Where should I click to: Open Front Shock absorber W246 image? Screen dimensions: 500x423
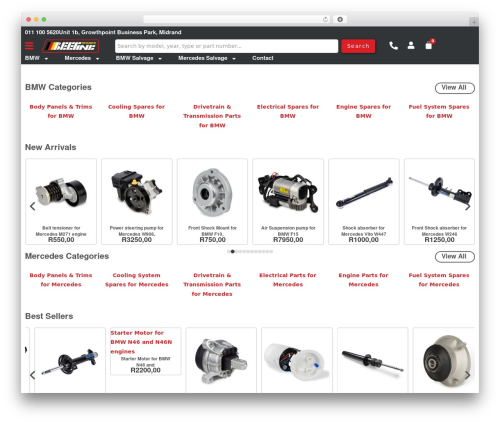(440, 191)
